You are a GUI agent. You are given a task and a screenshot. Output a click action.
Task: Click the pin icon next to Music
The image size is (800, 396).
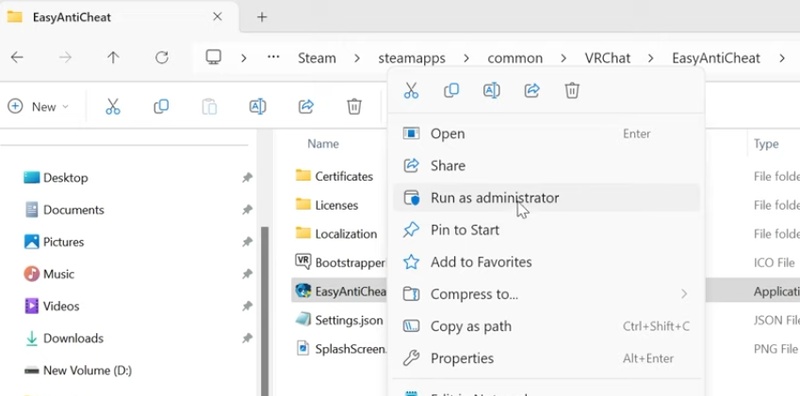click(247, 274)
